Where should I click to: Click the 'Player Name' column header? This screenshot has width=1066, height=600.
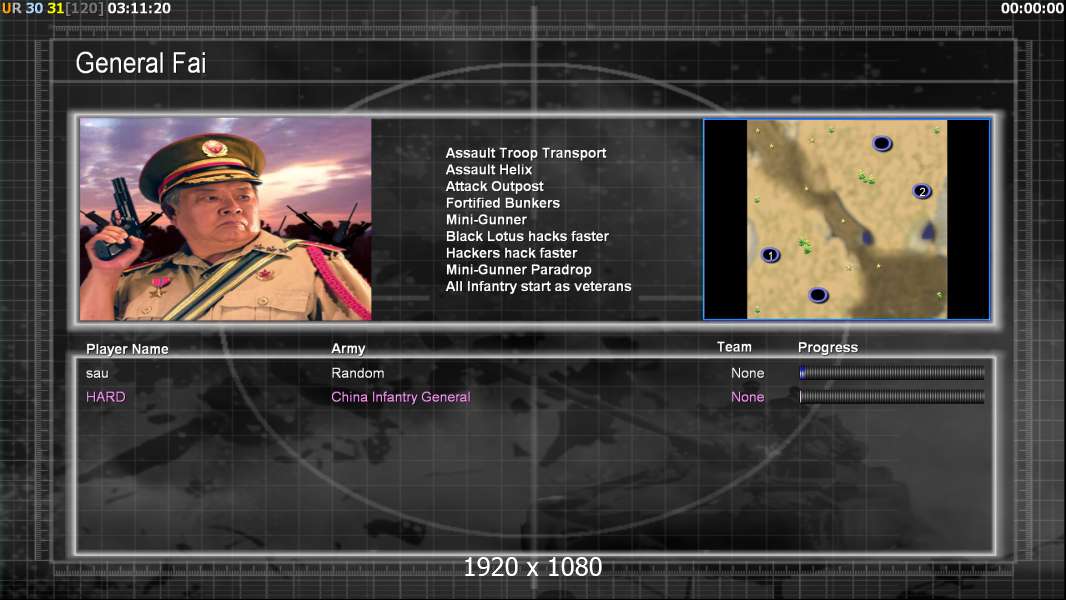127,349
